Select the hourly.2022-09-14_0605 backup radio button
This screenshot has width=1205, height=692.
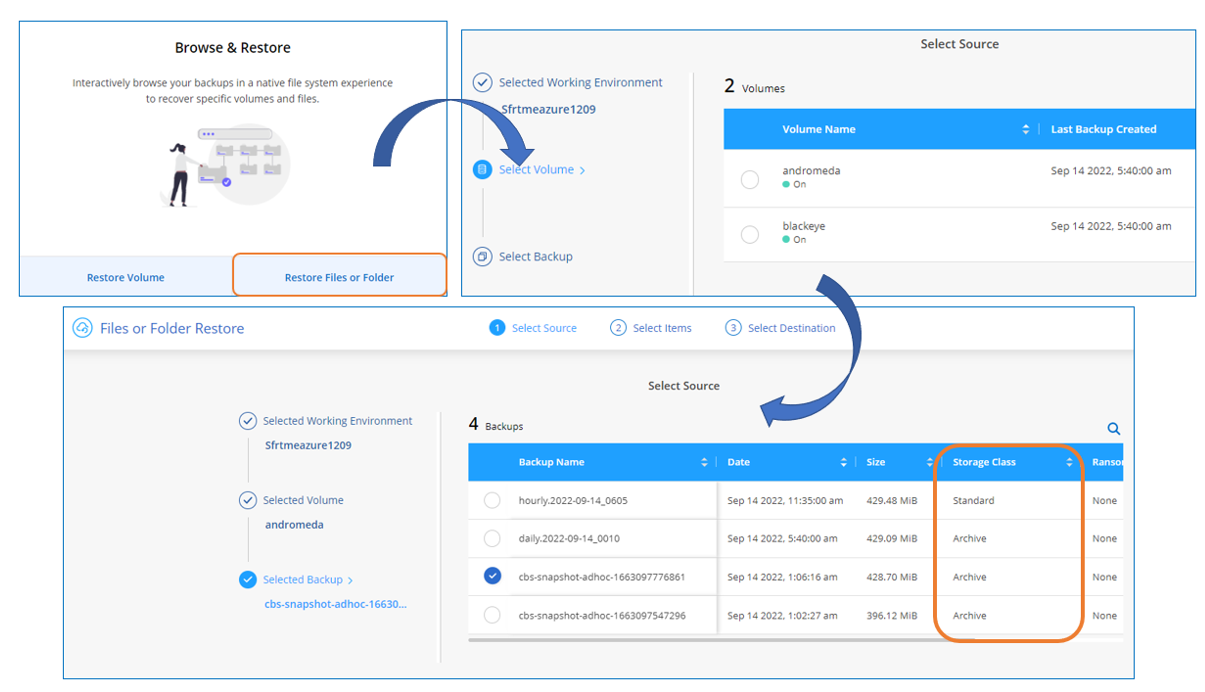coord(492,501)
